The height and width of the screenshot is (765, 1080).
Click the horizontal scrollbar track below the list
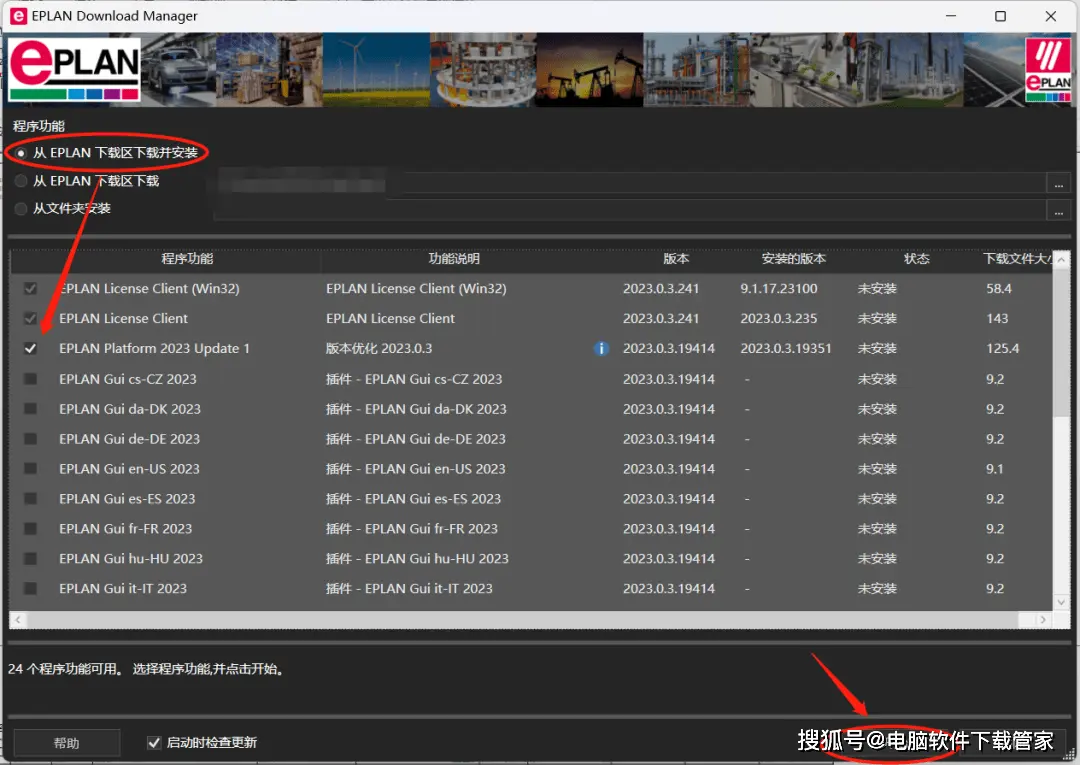point(522,620)
